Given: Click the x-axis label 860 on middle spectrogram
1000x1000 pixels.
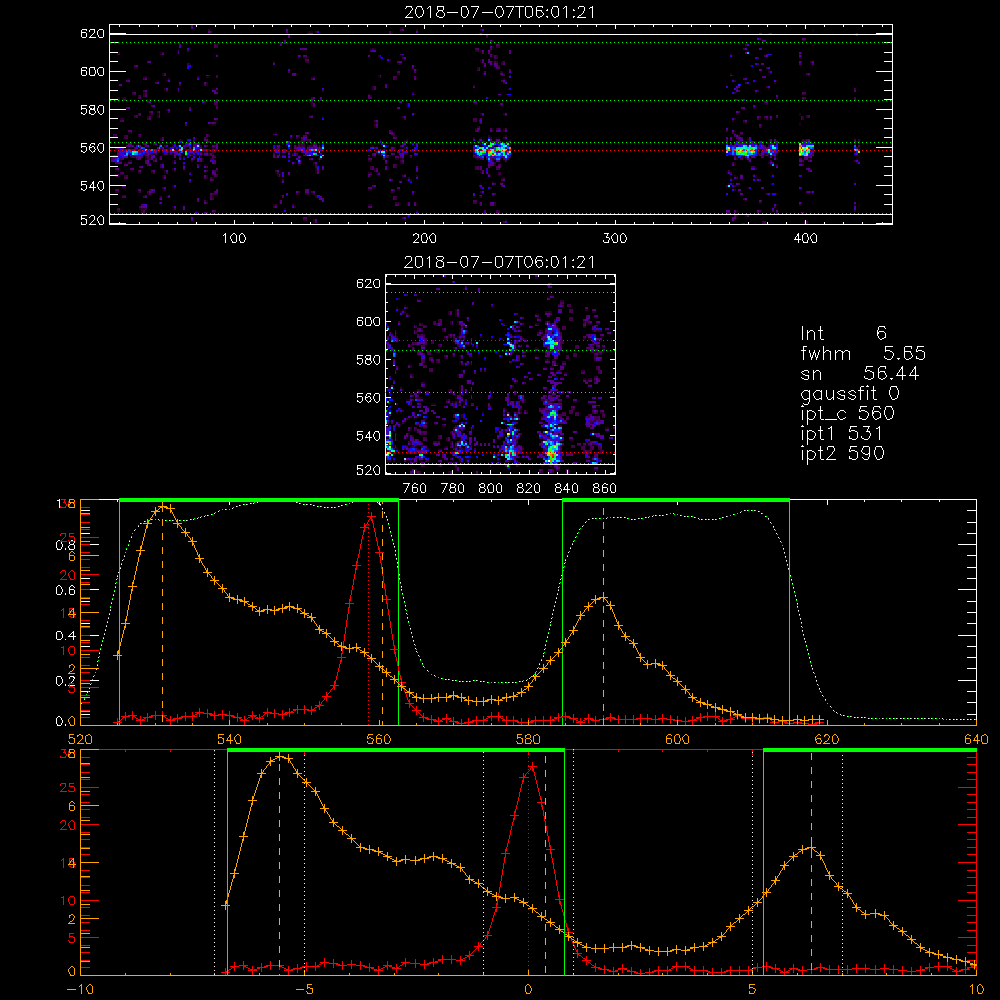Looking at the screenshot, I should tap(605, 489).
